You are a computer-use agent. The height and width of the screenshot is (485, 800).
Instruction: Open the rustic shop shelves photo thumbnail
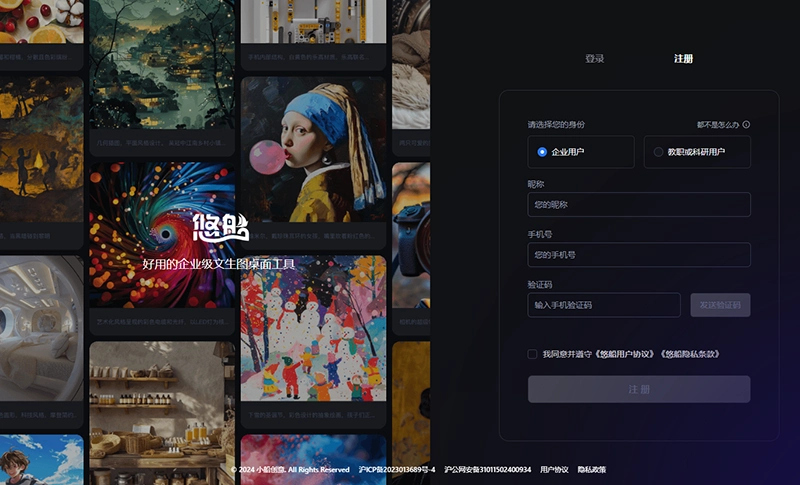[162, 413]
